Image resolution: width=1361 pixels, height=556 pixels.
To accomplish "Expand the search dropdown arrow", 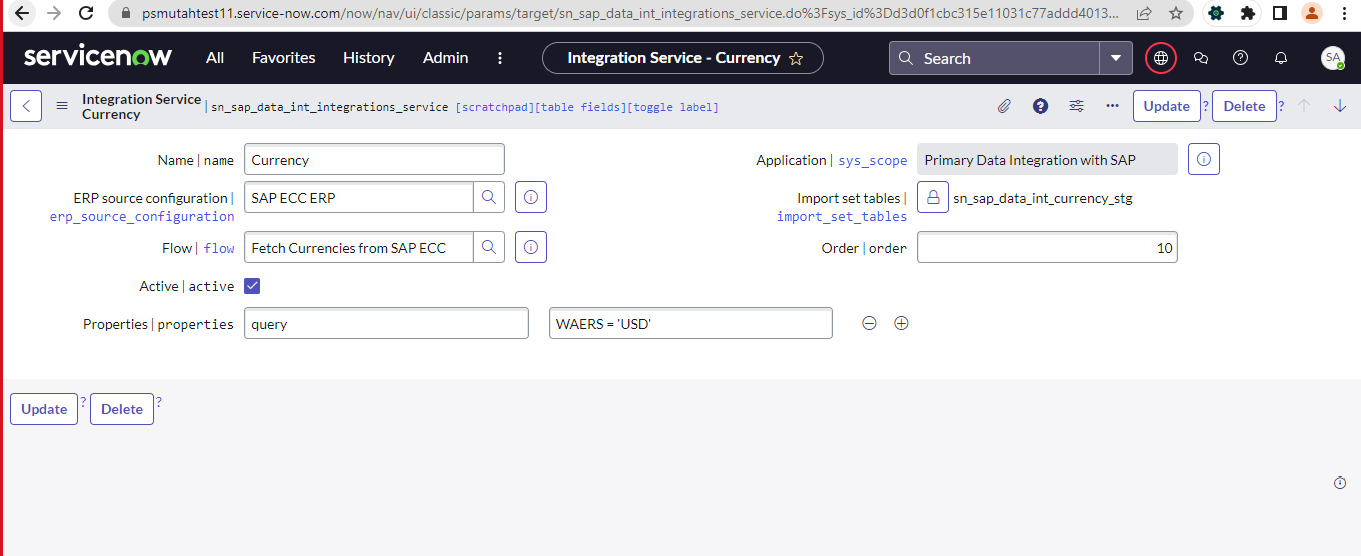I will tap(1116, 58).
